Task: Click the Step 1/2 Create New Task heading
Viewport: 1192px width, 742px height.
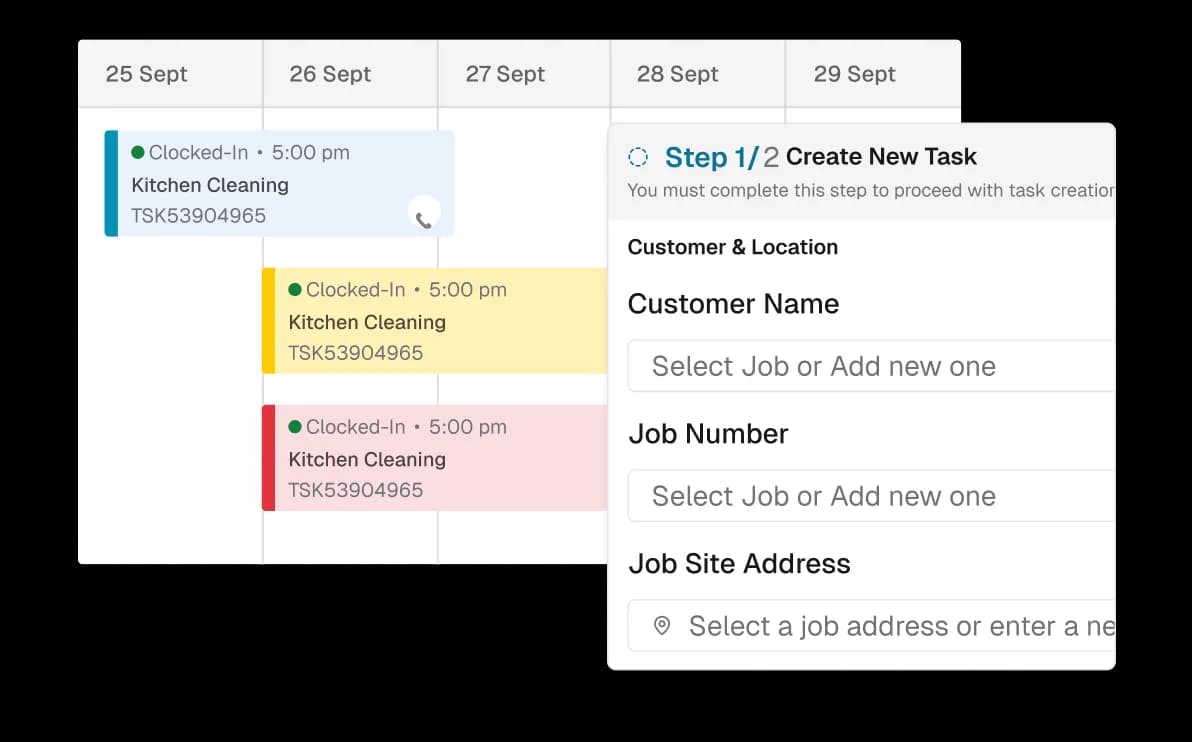Action: 820,157
